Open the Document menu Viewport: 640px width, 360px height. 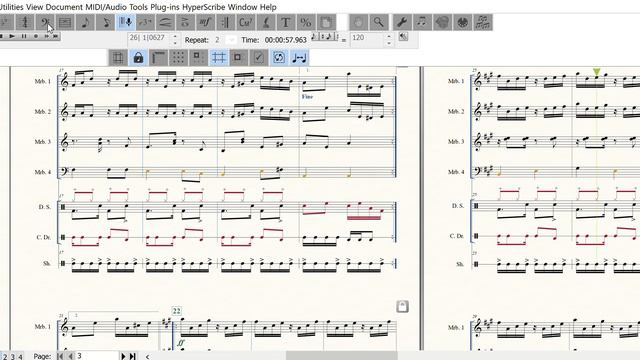pos(64,7)
